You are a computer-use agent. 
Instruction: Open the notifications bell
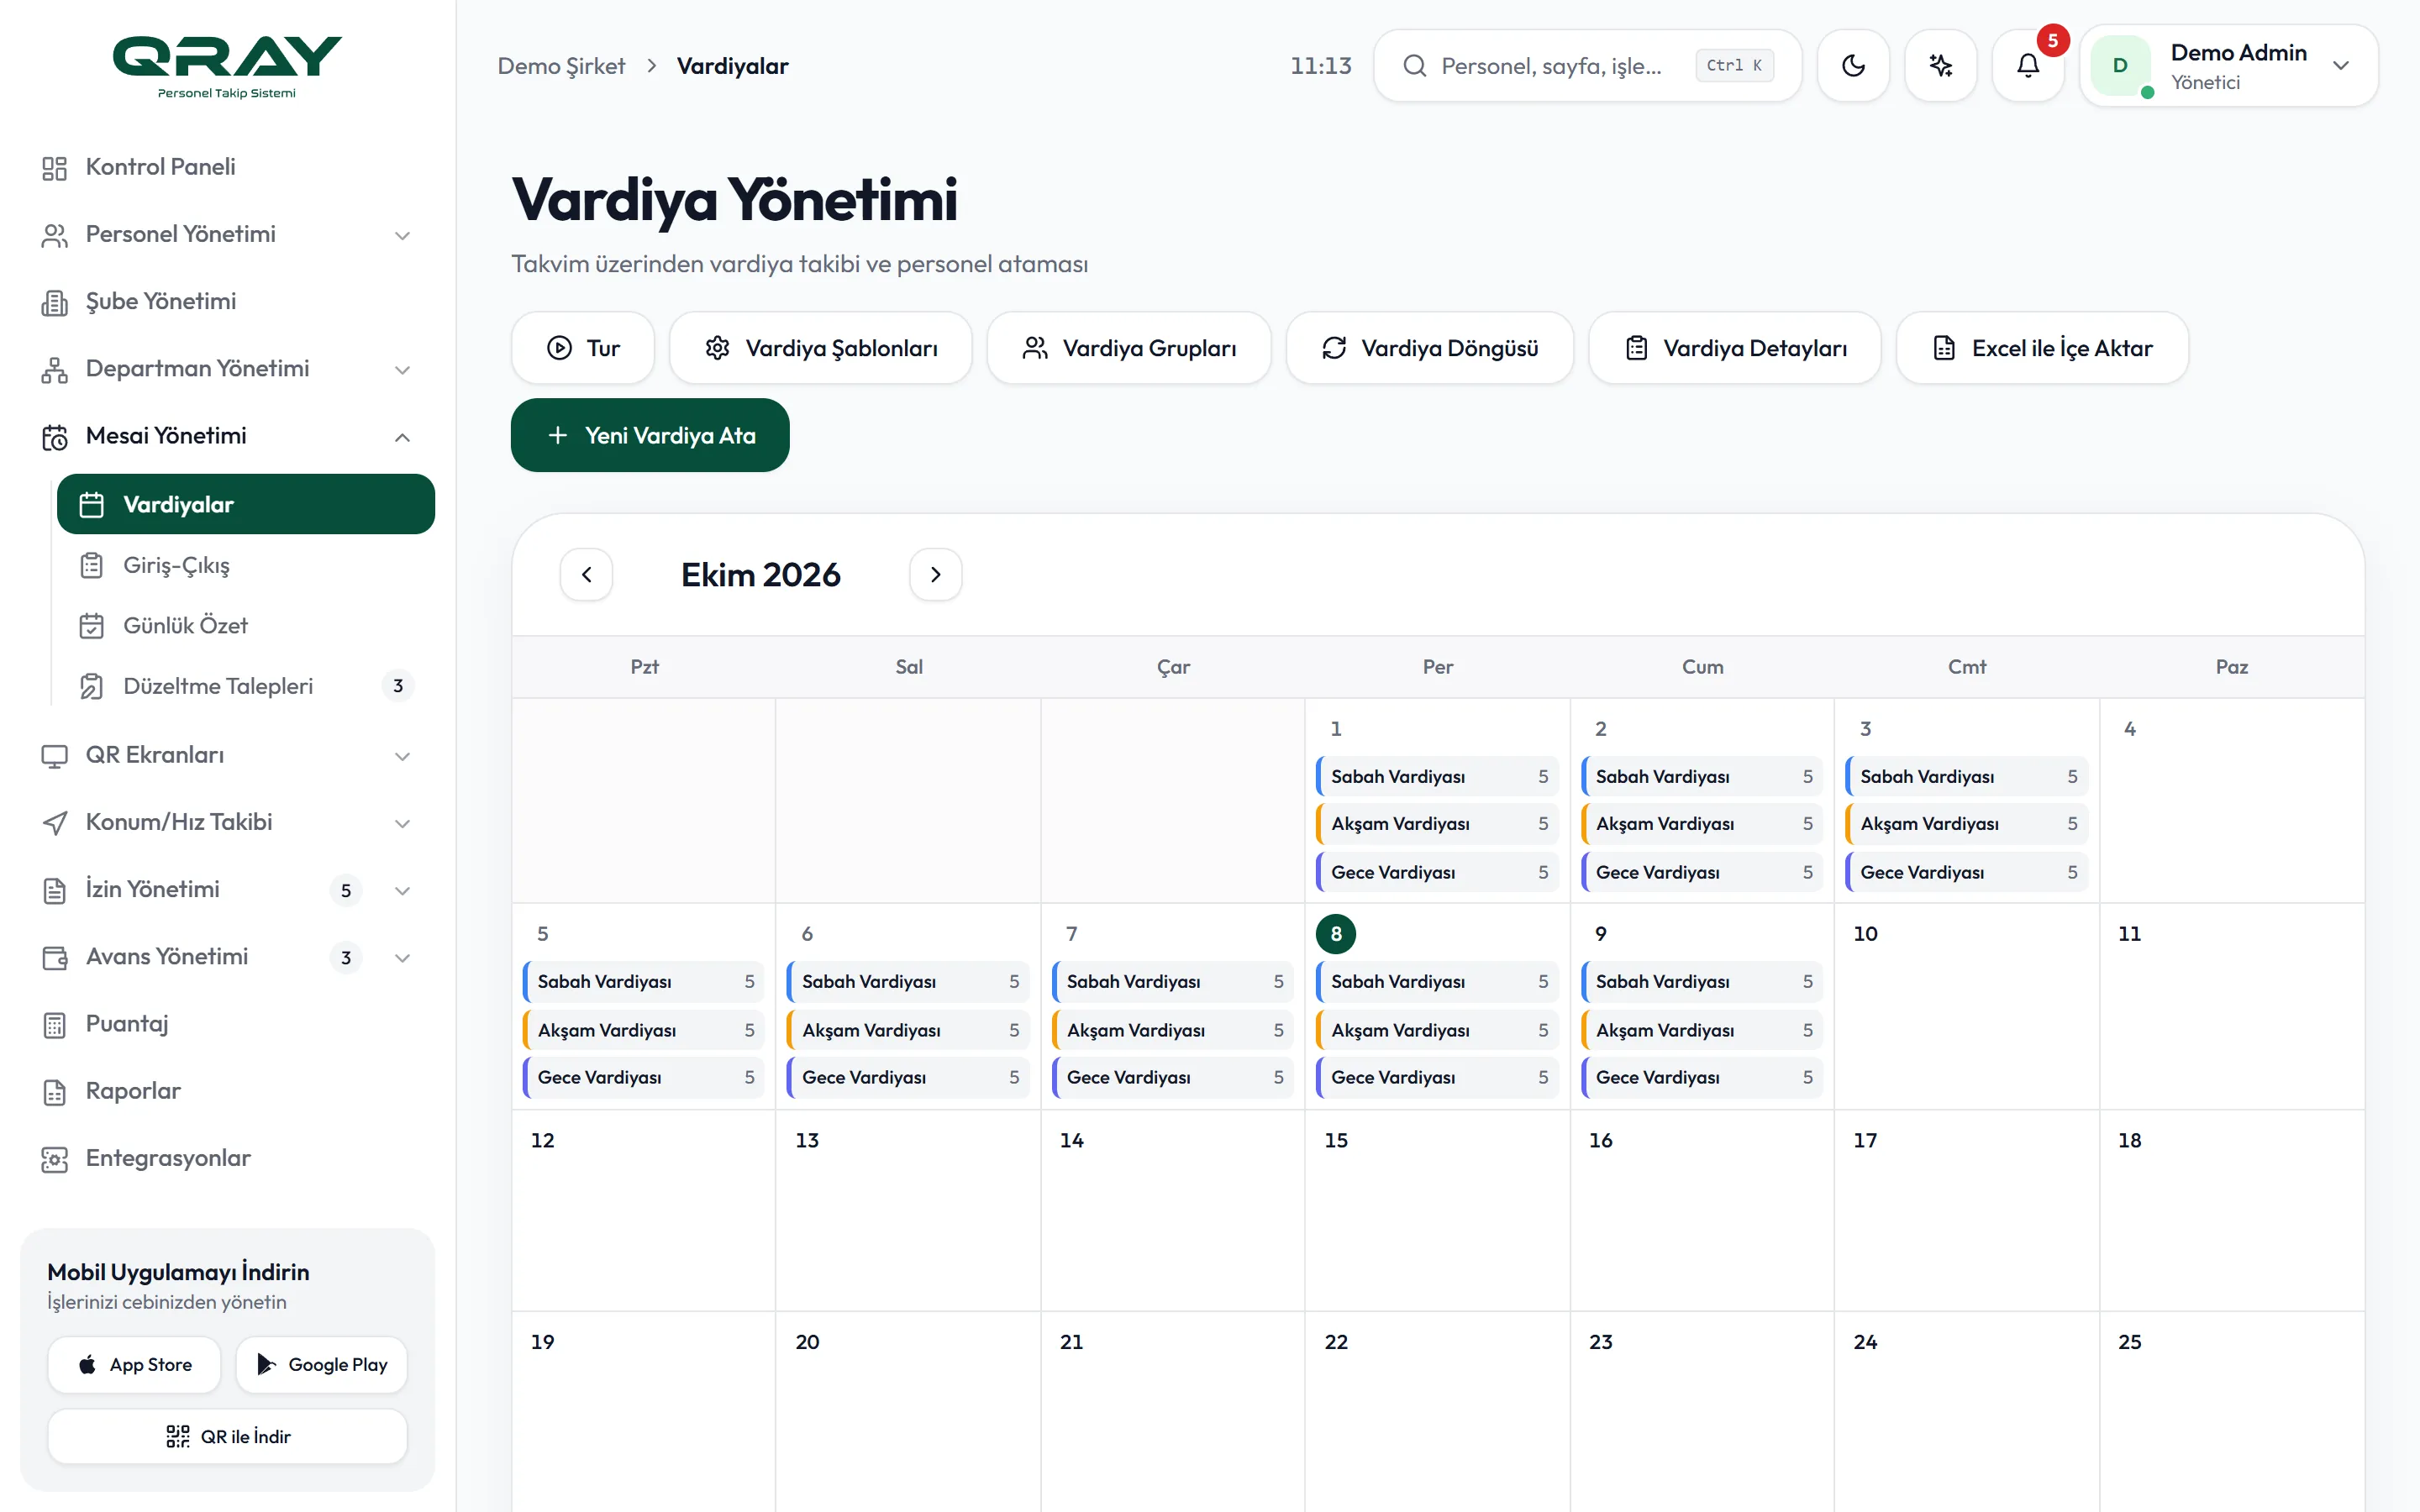tap(2028, 66)
